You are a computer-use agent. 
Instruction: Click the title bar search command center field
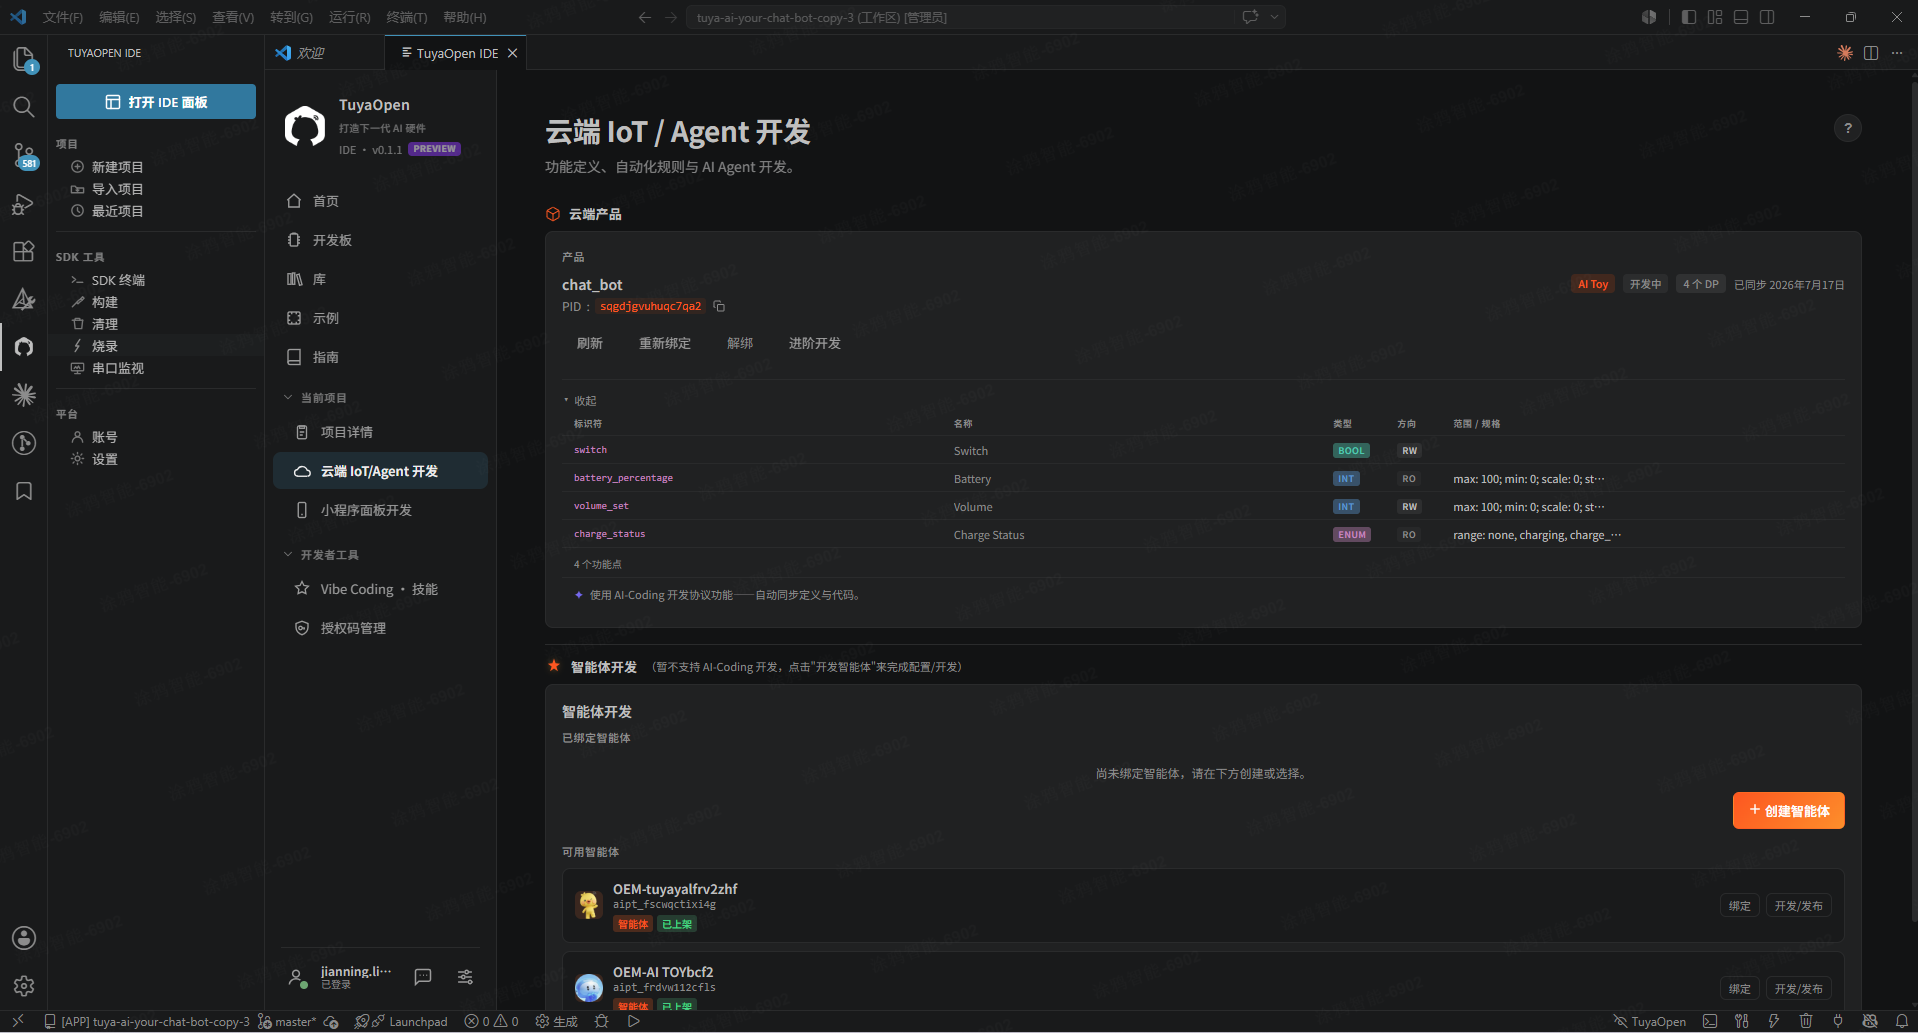point(960,17)
